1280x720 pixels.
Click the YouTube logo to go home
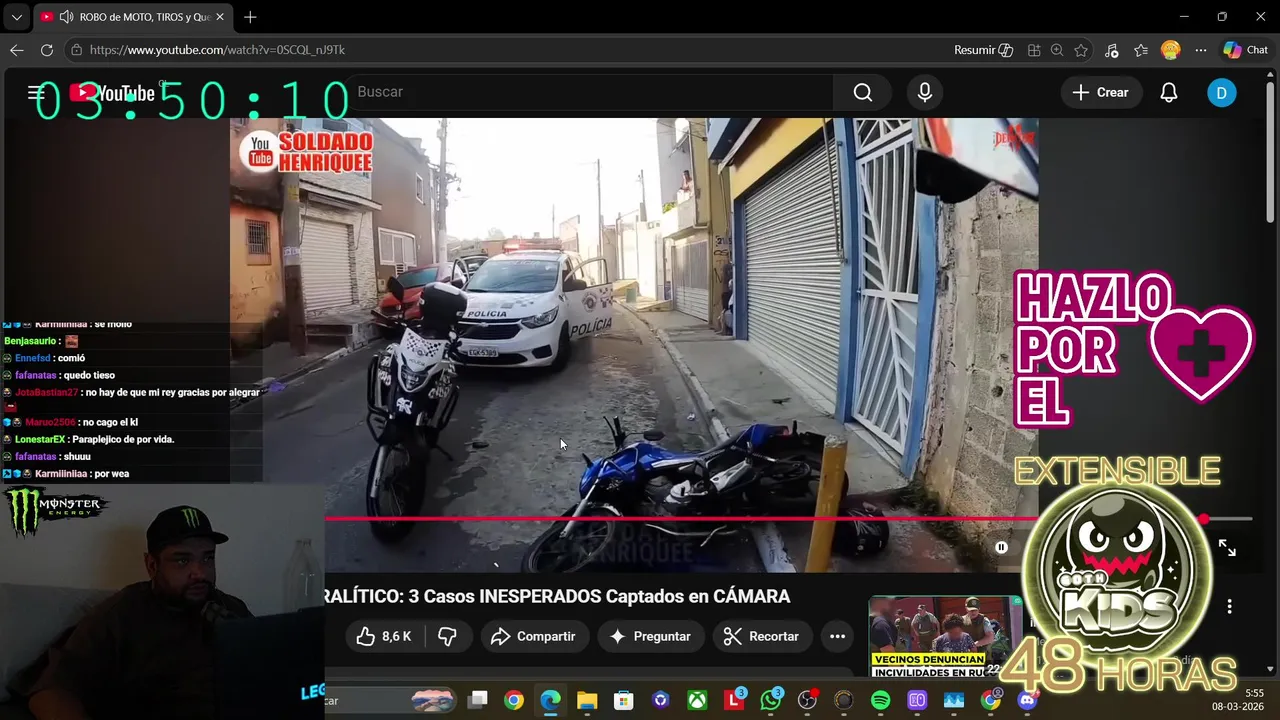[x=113, y=93]
